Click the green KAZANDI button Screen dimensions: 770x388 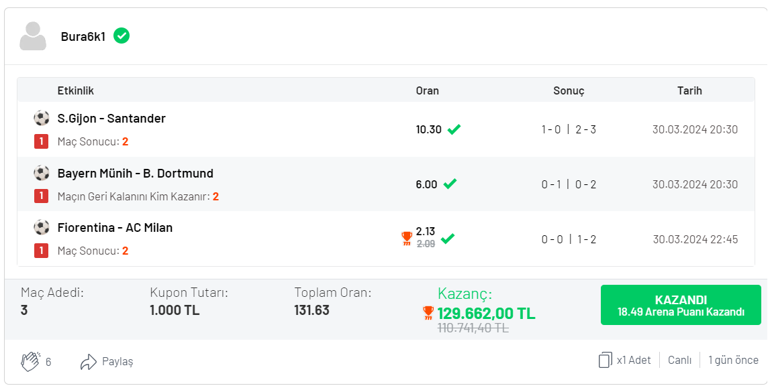pyautogui.click(x=681, y=305)
